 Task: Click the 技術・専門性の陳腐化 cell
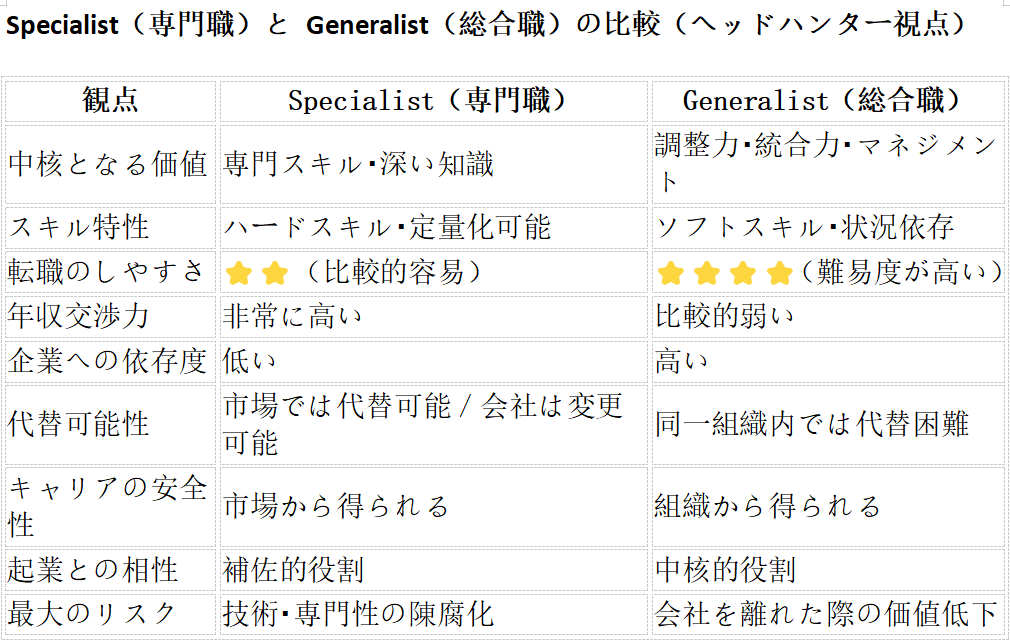(x=358, y=613)
